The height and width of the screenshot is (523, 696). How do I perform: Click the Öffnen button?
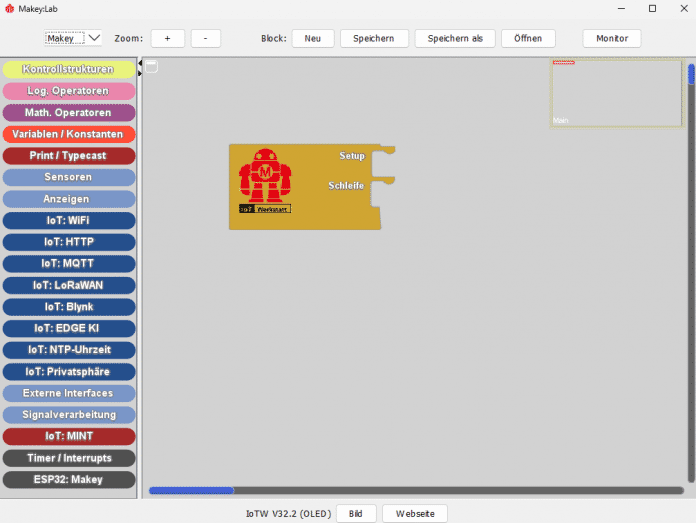coord(528,38)
